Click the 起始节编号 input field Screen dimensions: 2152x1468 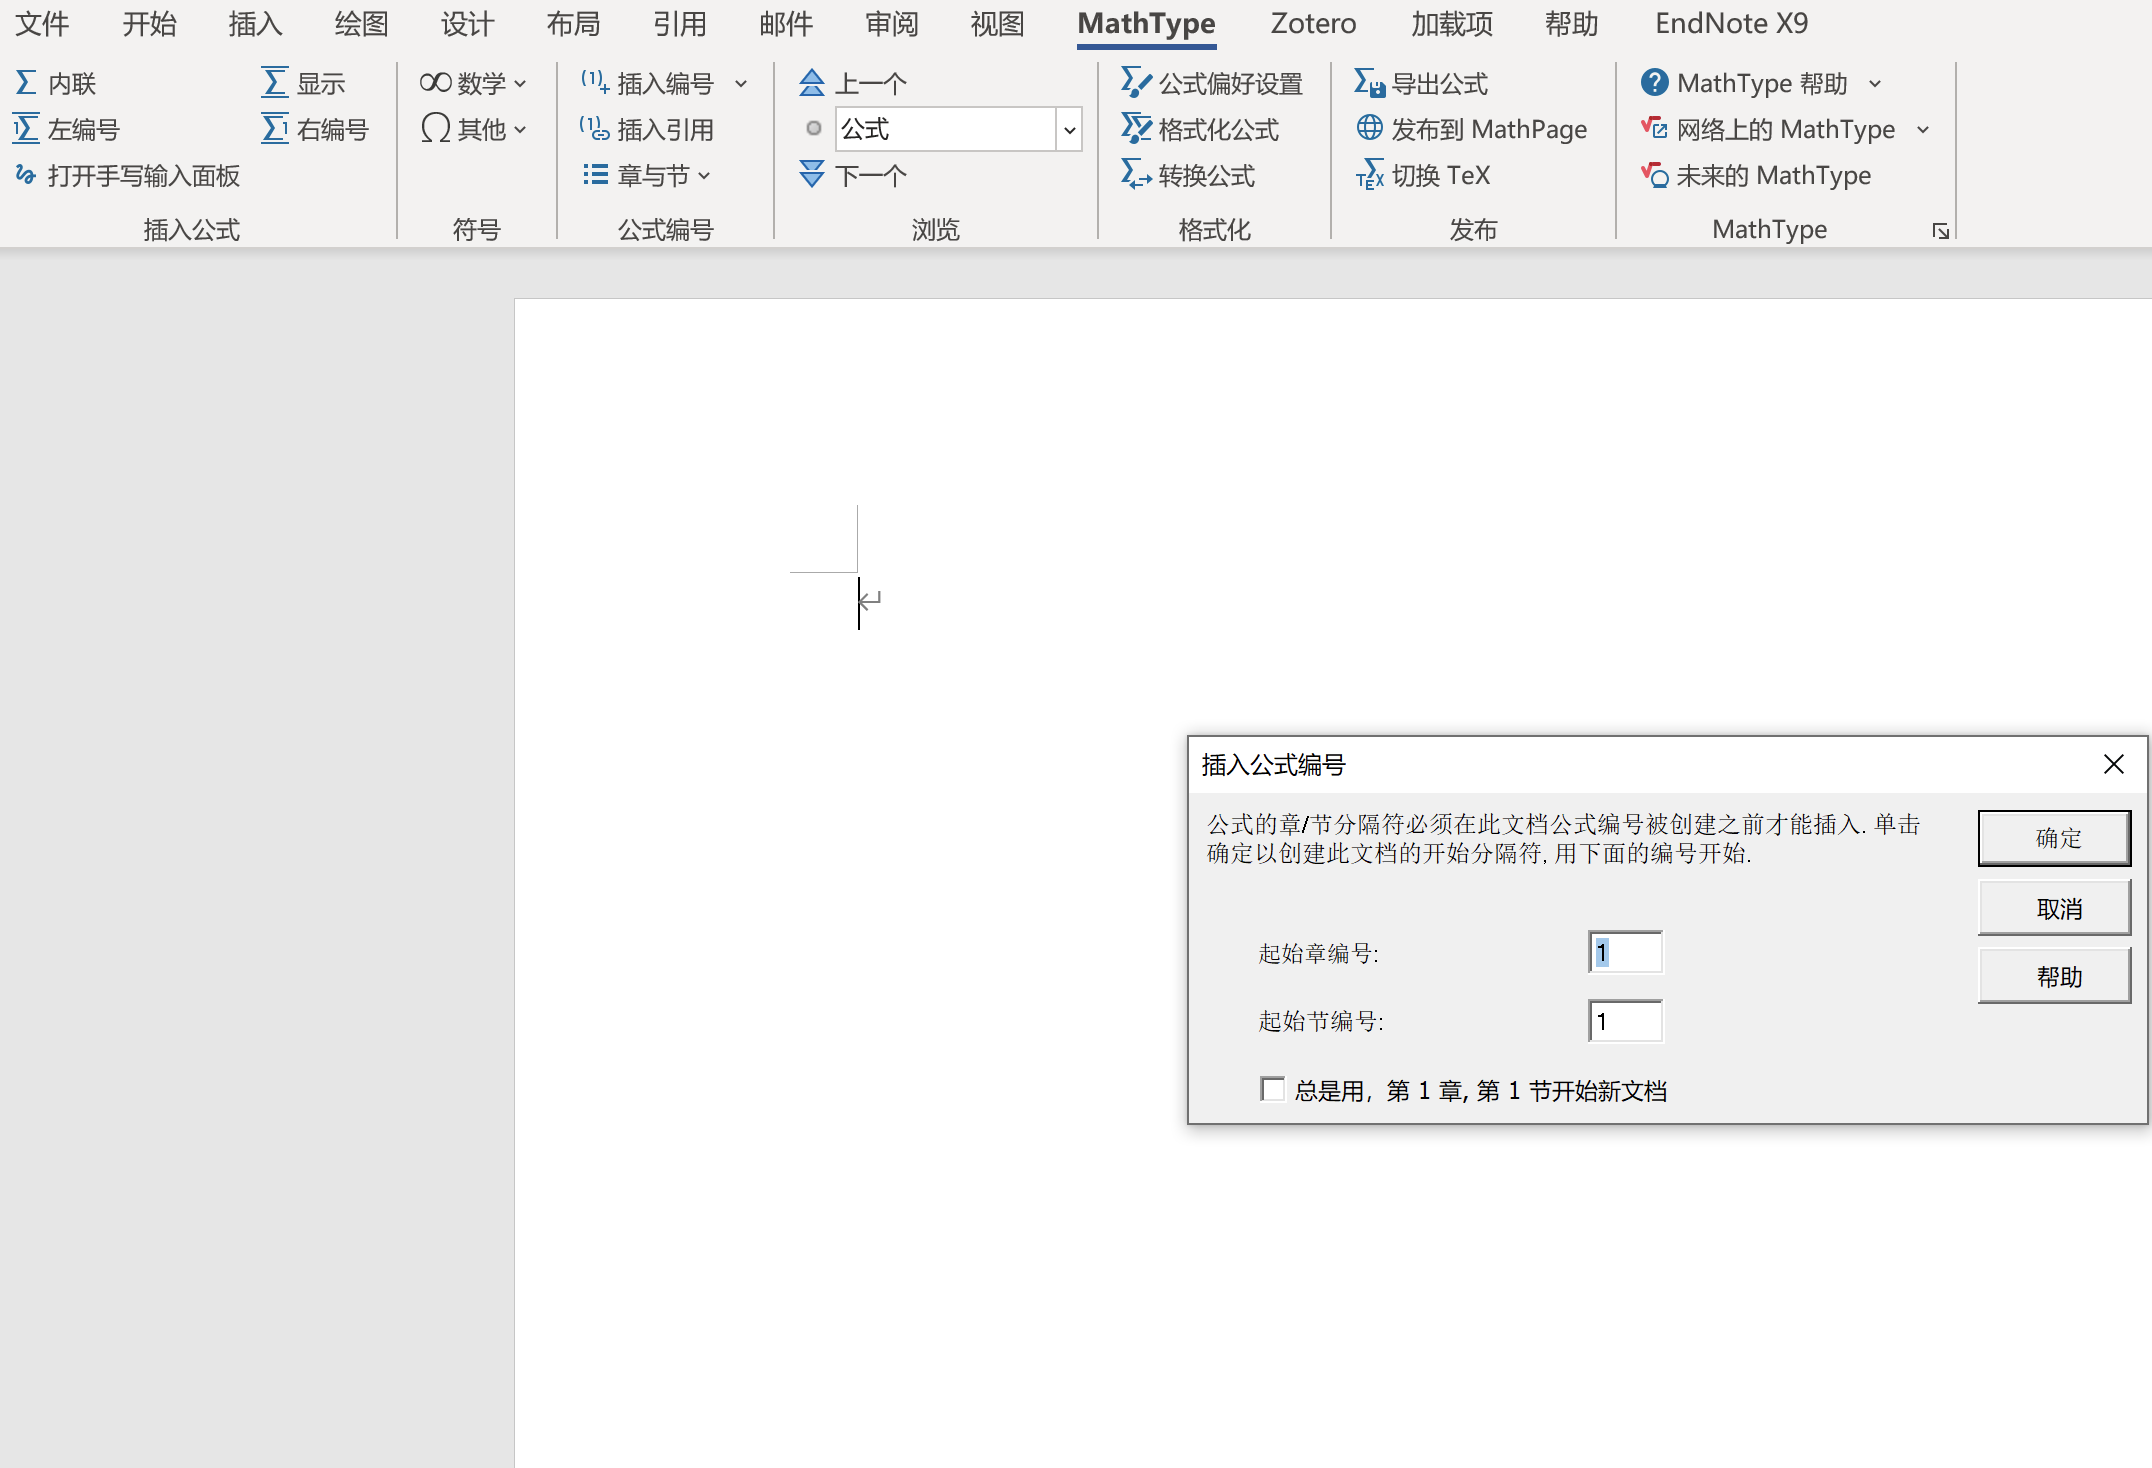click(x=1625, y=1021)
